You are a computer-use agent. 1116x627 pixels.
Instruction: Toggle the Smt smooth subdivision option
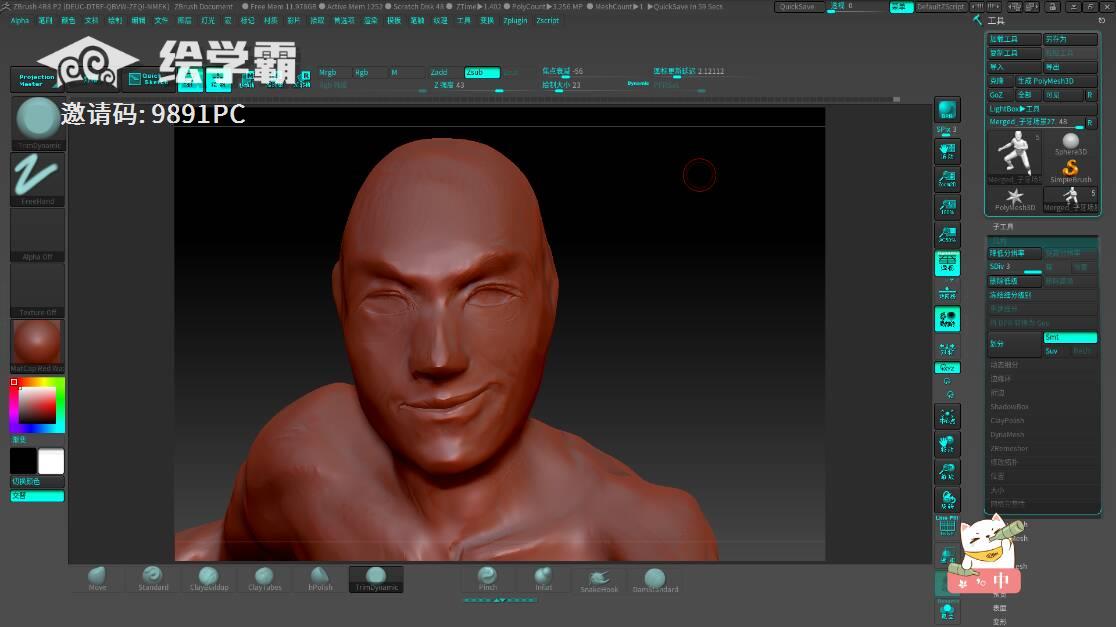point(1070,337)
